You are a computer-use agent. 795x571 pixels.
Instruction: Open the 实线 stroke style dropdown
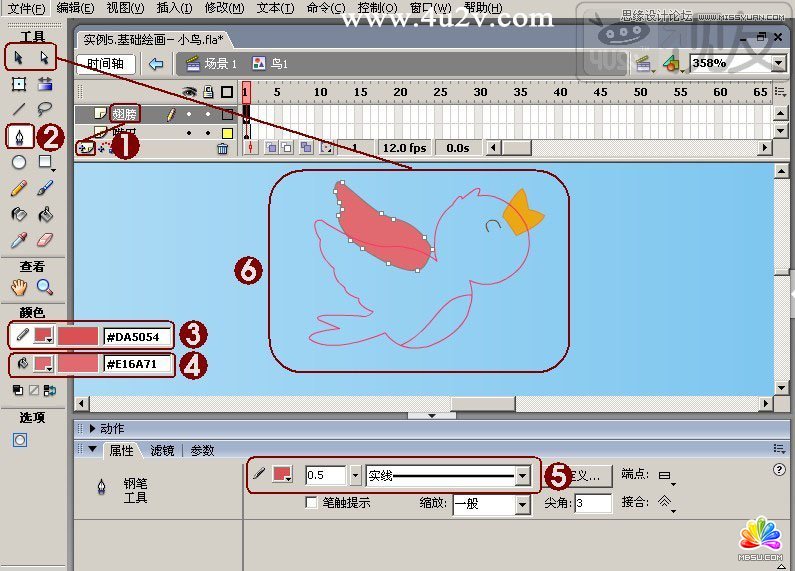pyautogui.click(x=522, y=476)
